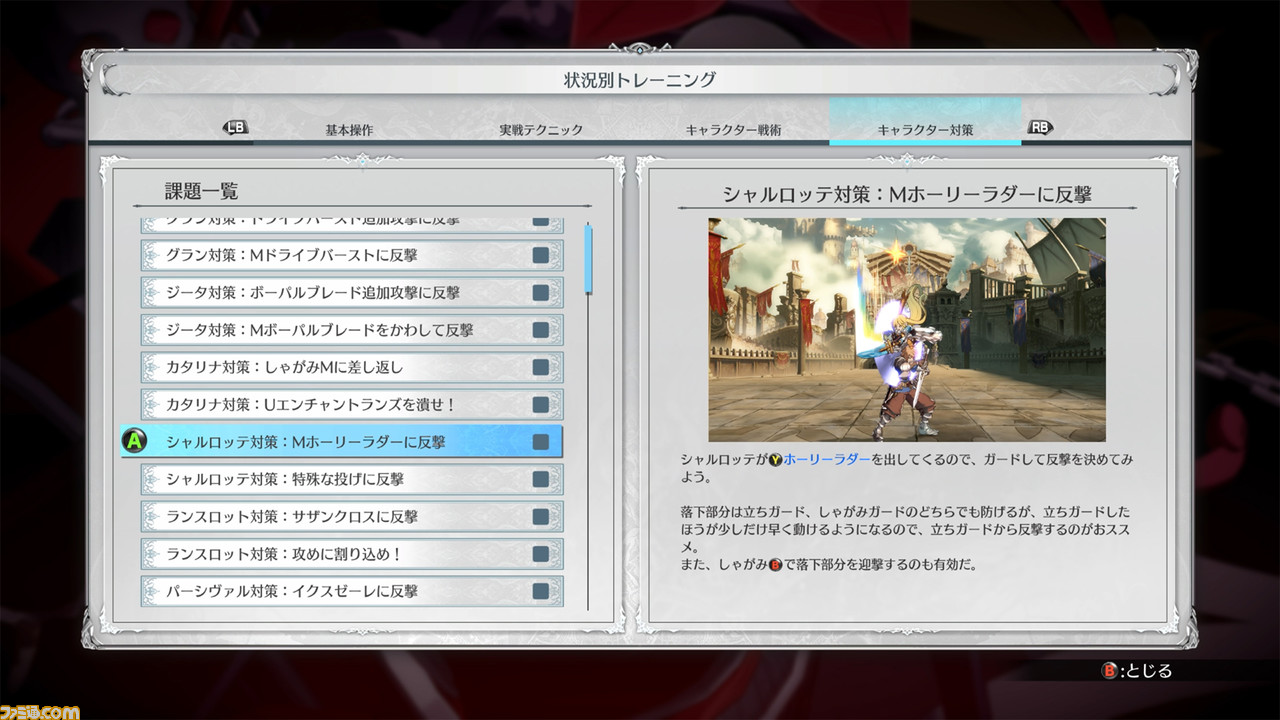Toggle completion box for グラン対策:Mドライブバースト
This screenshot has height=720, width=1280.
coord(540,256)
